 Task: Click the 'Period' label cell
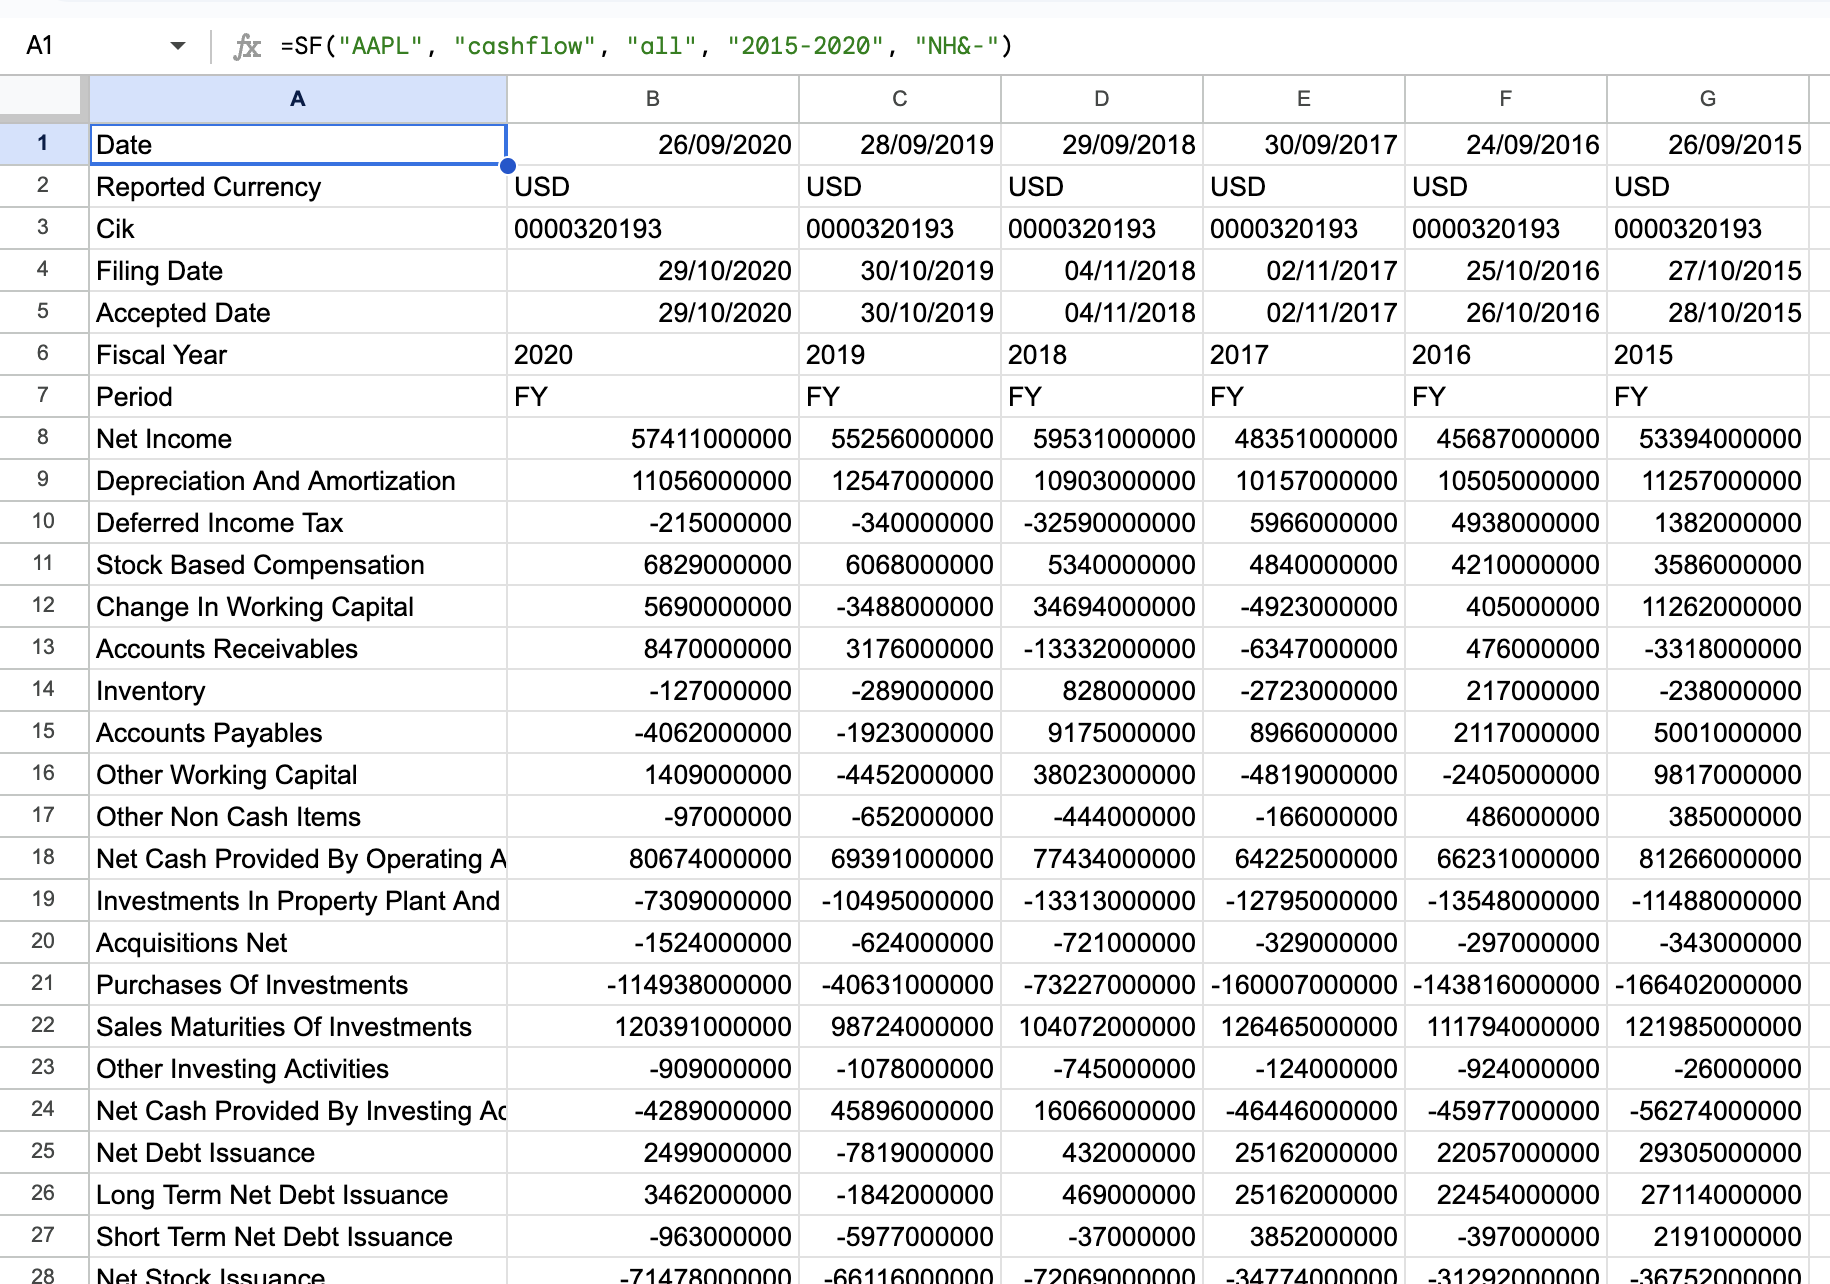coord(298,397)
